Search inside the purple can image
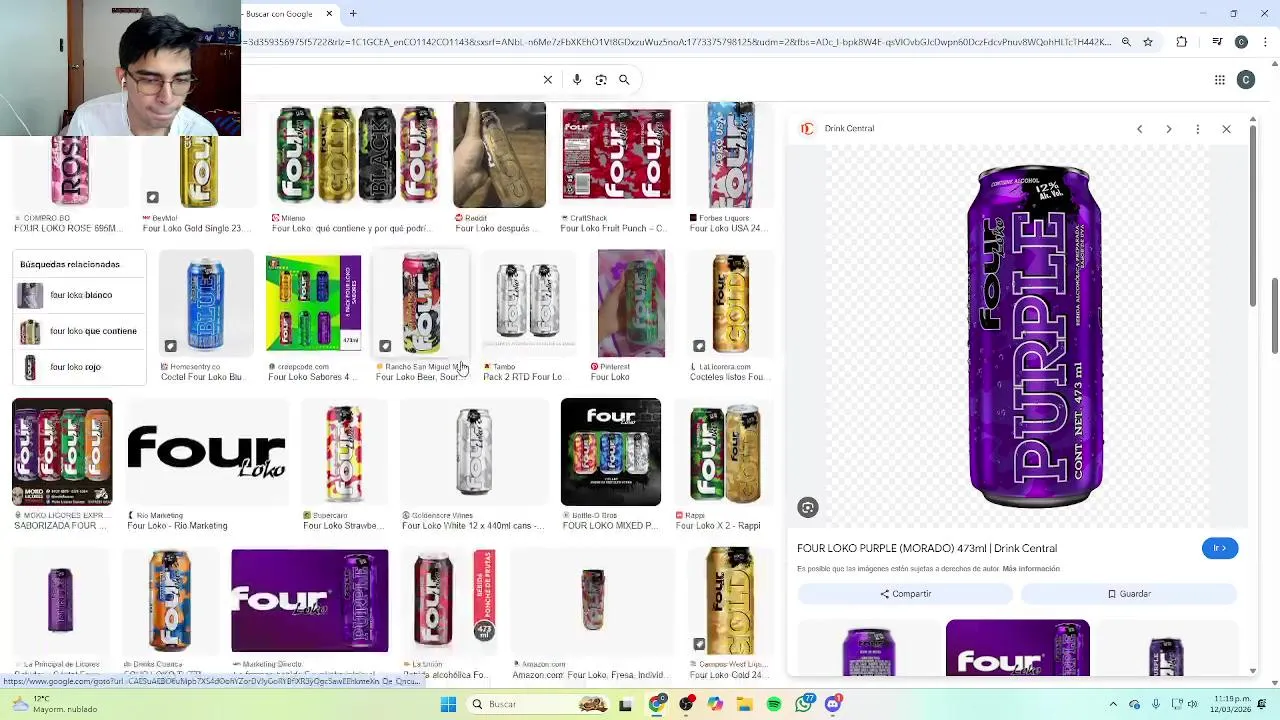This screenshot has width=1280, height=720. pos(808,507)
